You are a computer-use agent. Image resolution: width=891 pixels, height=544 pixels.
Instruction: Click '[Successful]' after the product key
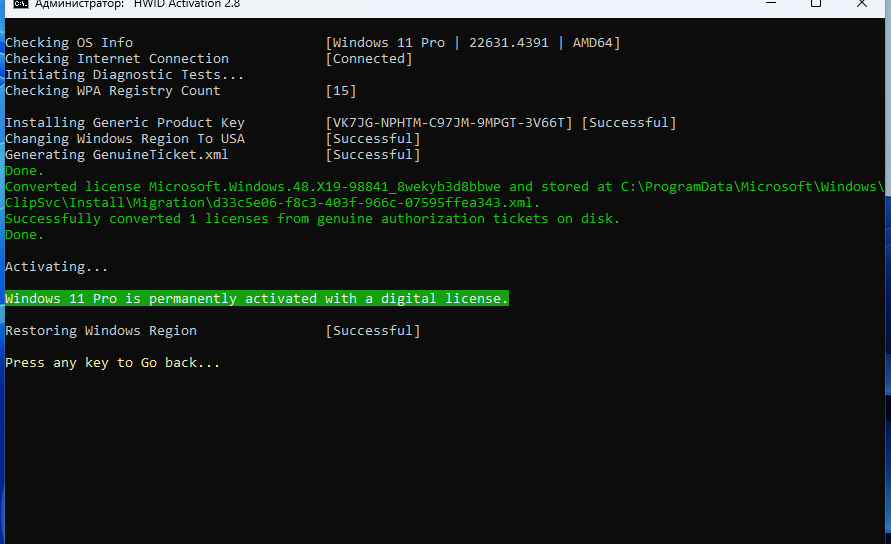629,123
